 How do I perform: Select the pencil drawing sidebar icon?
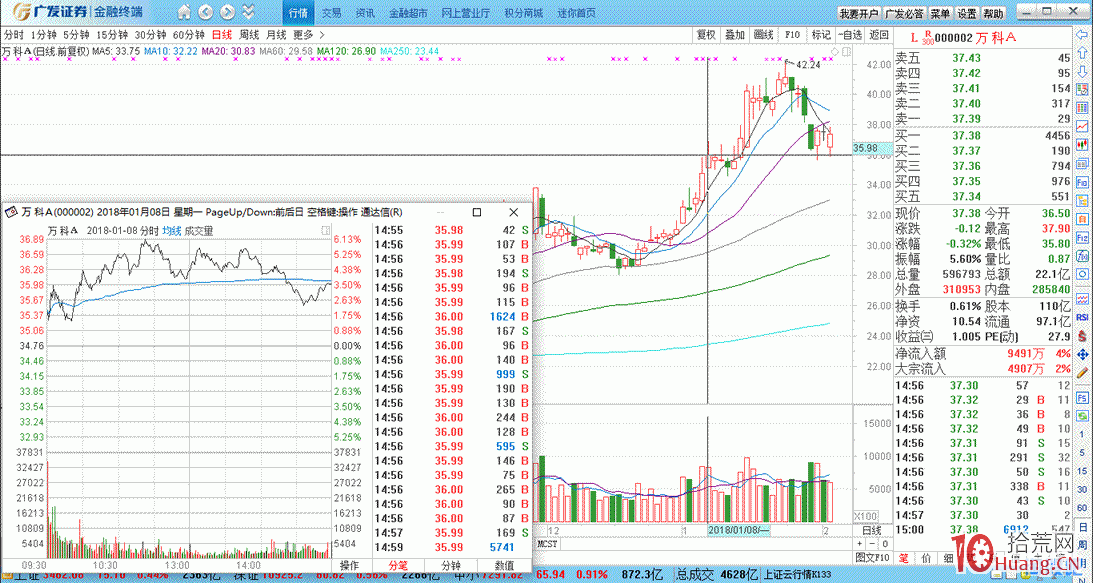point(1083,374)
